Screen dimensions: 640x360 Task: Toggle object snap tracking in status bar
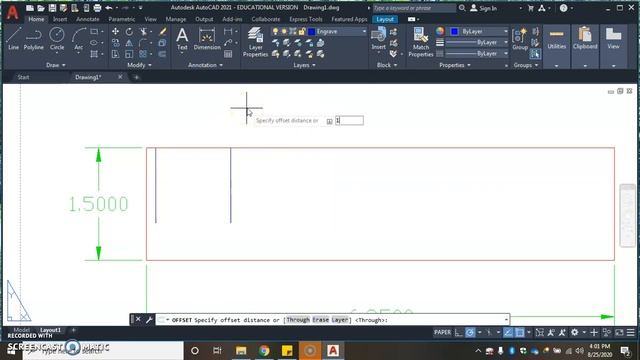pyautogui.click(x=508, y=333)
